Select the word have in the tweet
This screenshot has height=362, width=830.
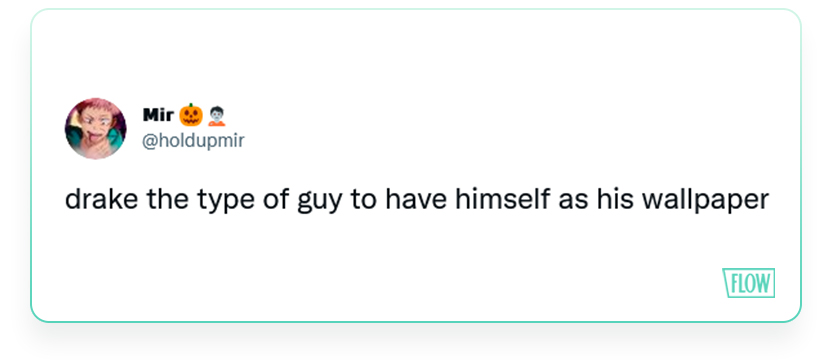point(417,199)
